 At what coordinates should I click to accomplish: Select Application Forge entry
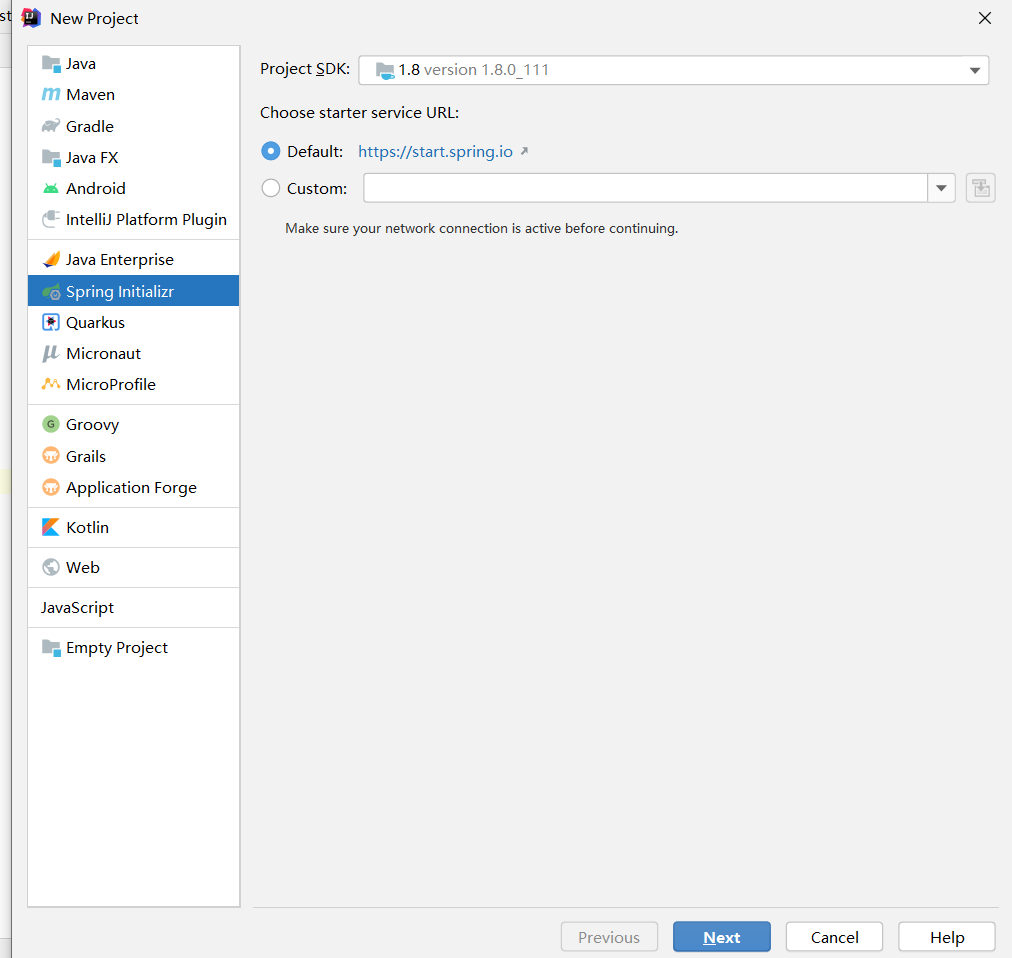pyautogui.click(x=134, y=487)
